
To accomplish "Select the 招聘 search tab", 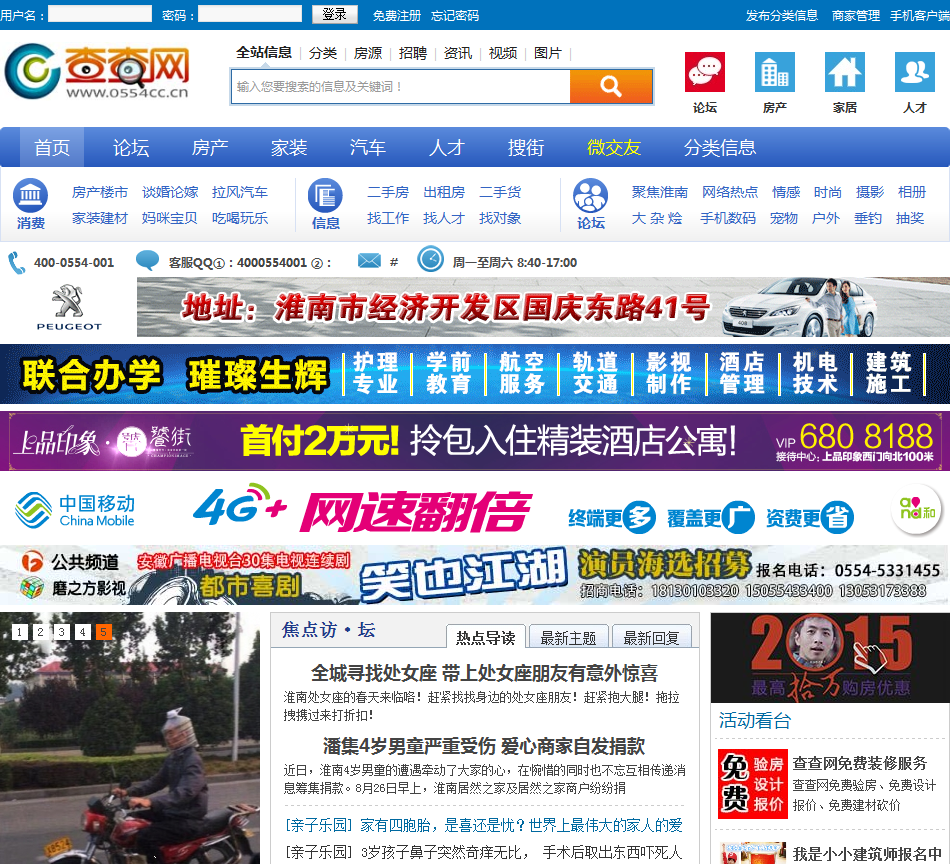I will click(x=413, y=53).
